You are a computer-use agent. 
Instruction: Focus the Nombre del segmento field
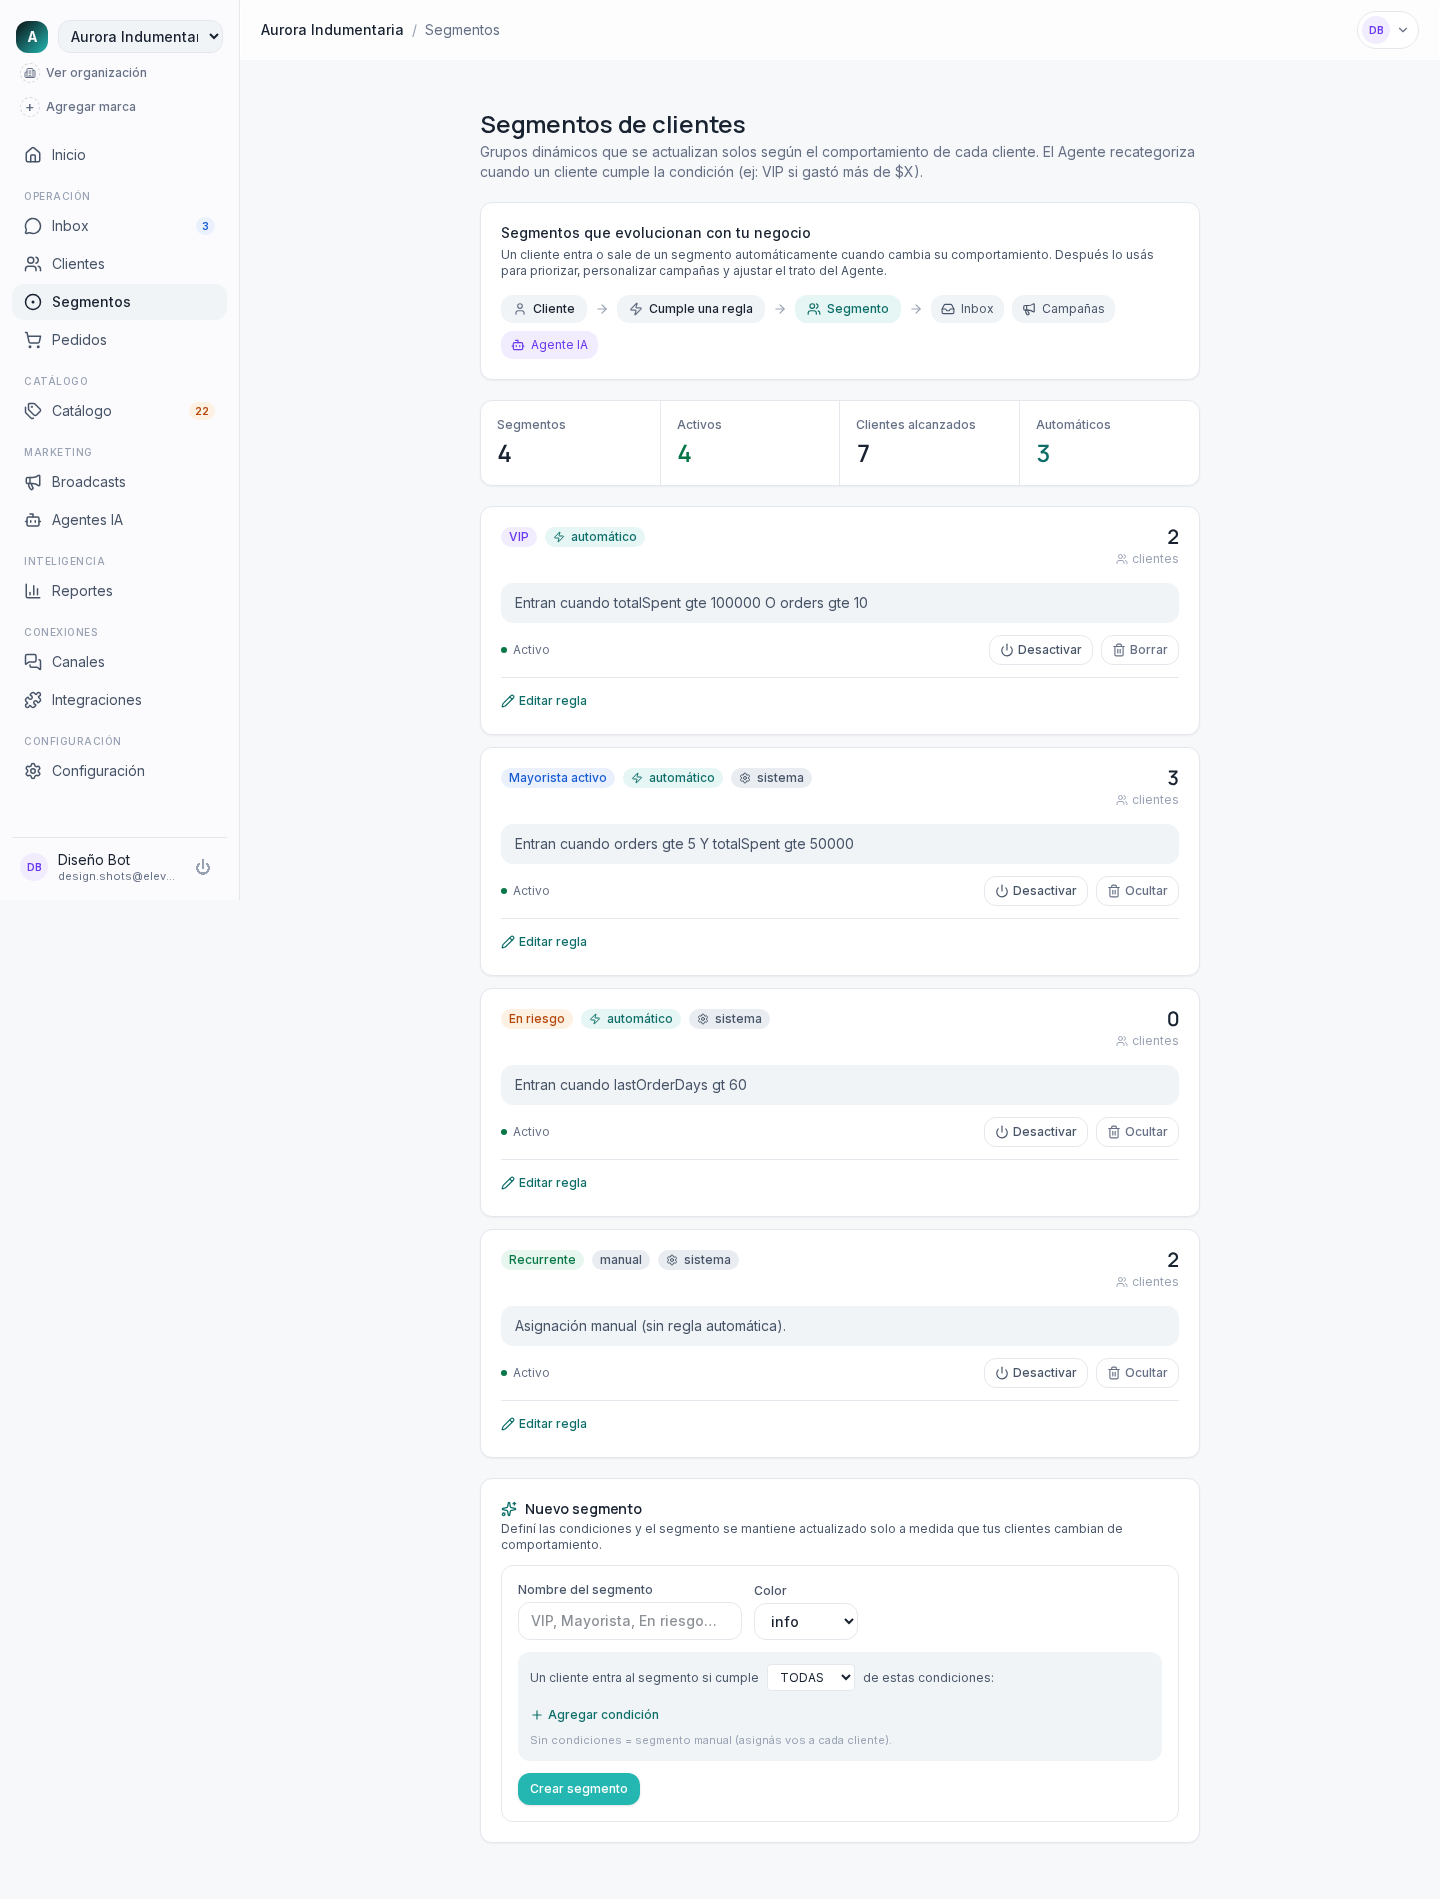pyautogui.click(x=630, y=1621)
